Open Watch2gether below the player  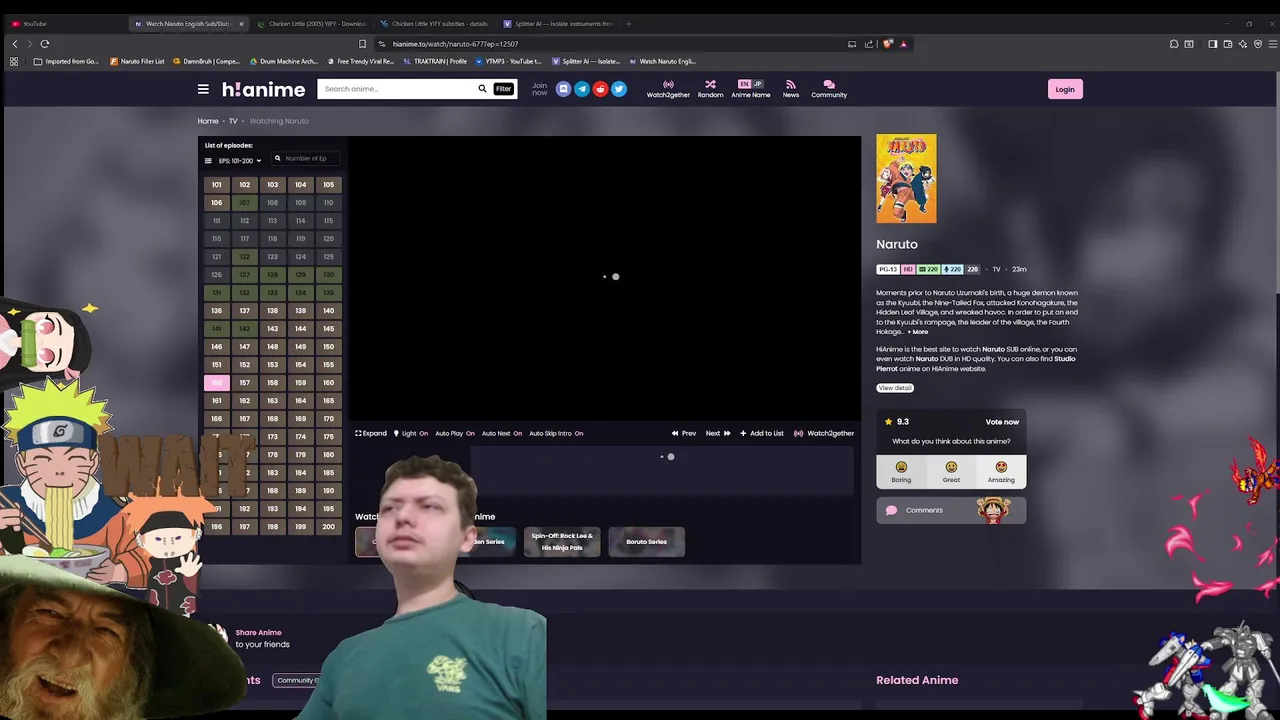(x=824, y=433)
